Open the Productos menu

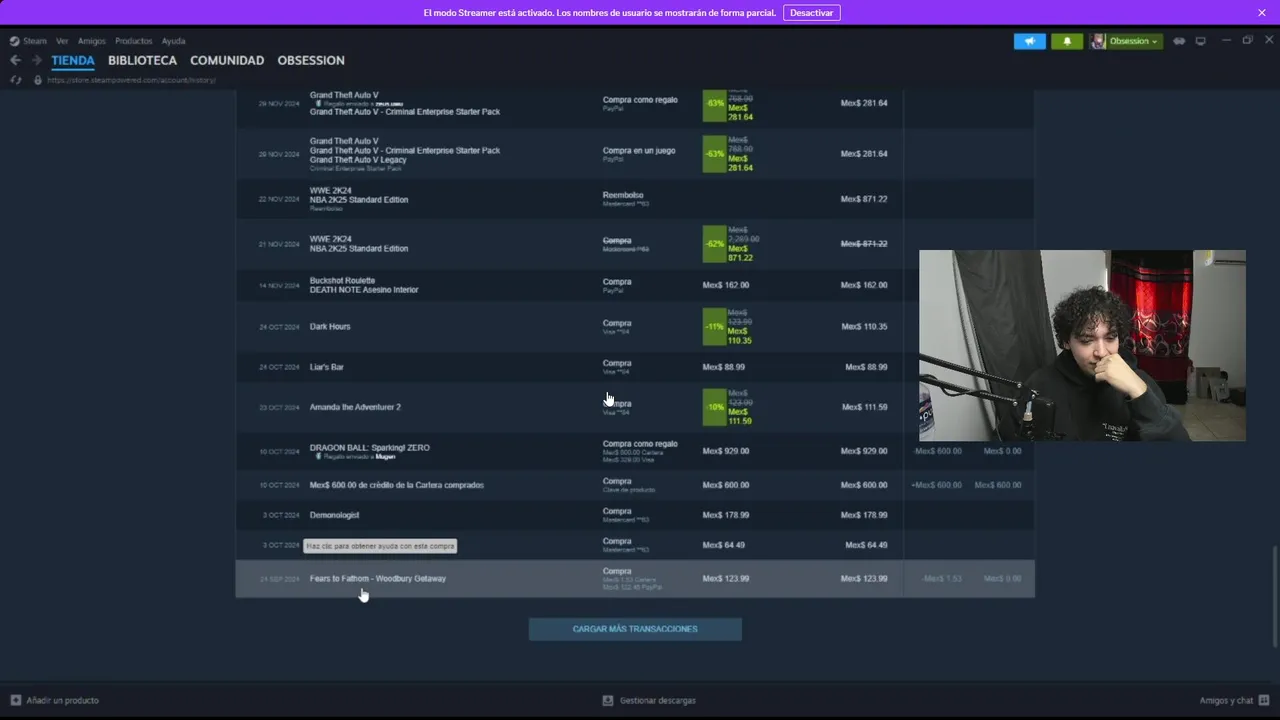[x=134, y=41]
